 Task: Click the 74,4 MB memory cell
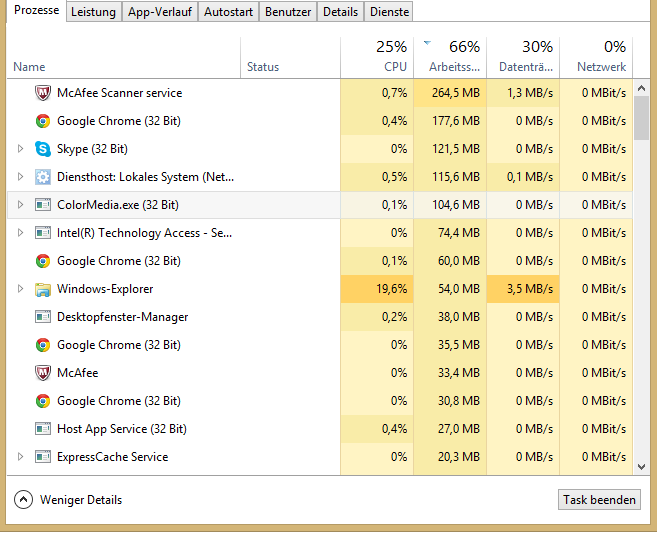tap(450, 233)
